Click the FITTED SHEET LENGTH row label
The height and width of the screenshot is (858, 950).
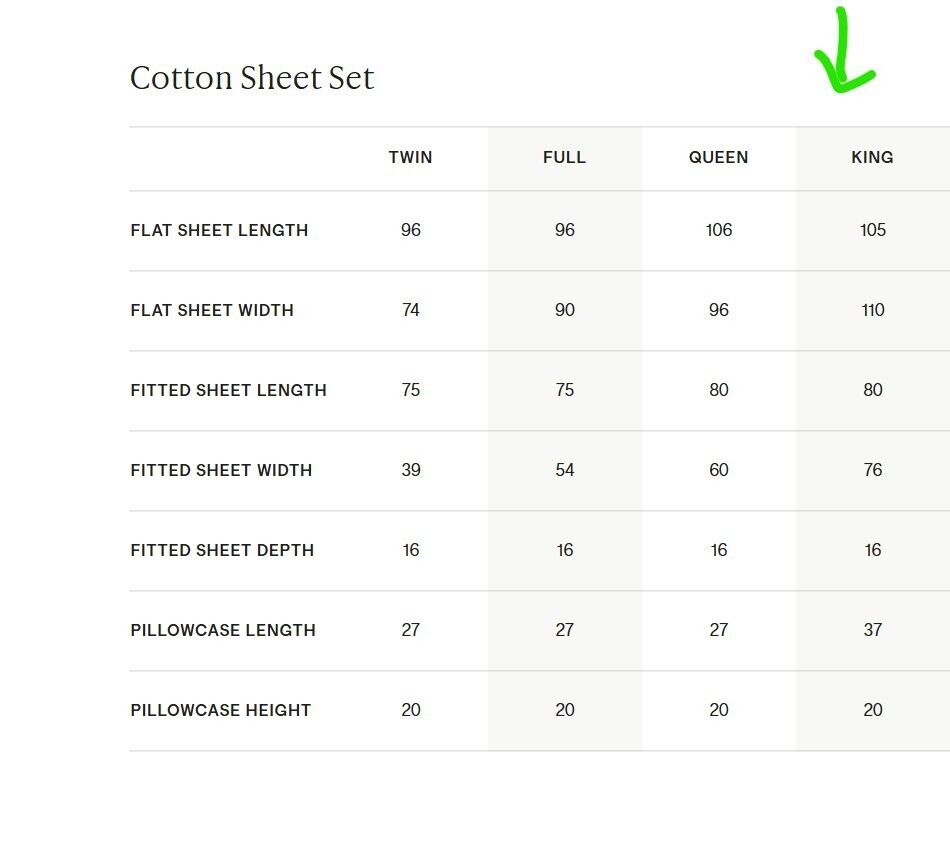[228, 390]
